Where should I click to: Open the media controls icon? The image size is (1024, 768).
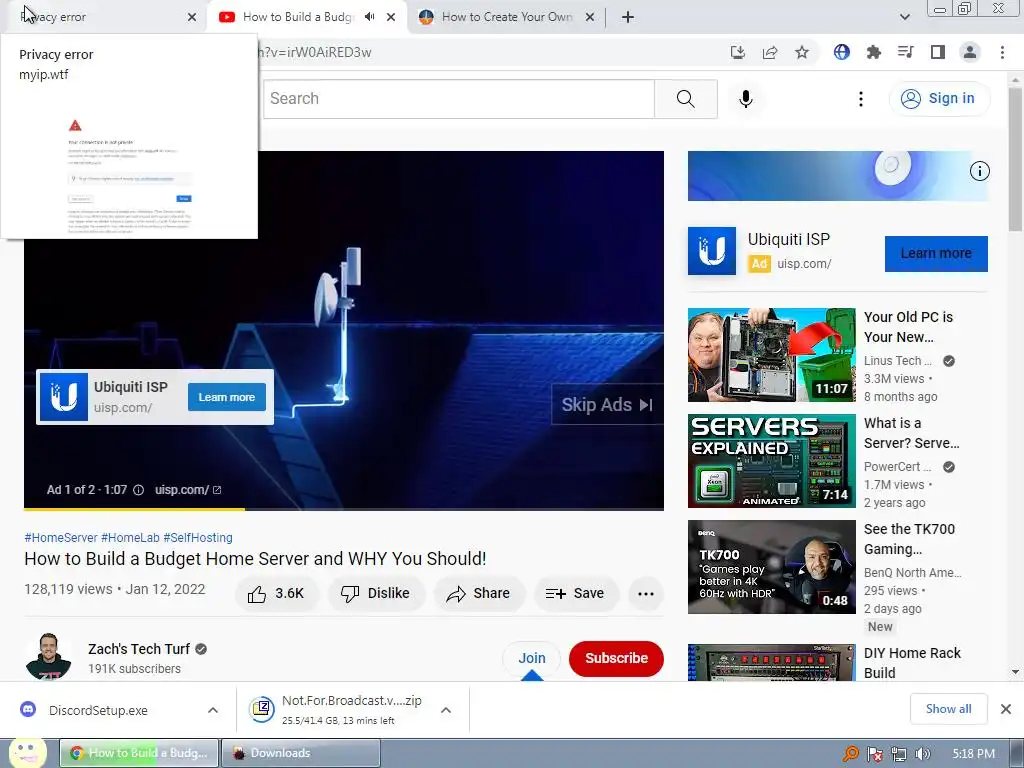[x=906, y=52]
